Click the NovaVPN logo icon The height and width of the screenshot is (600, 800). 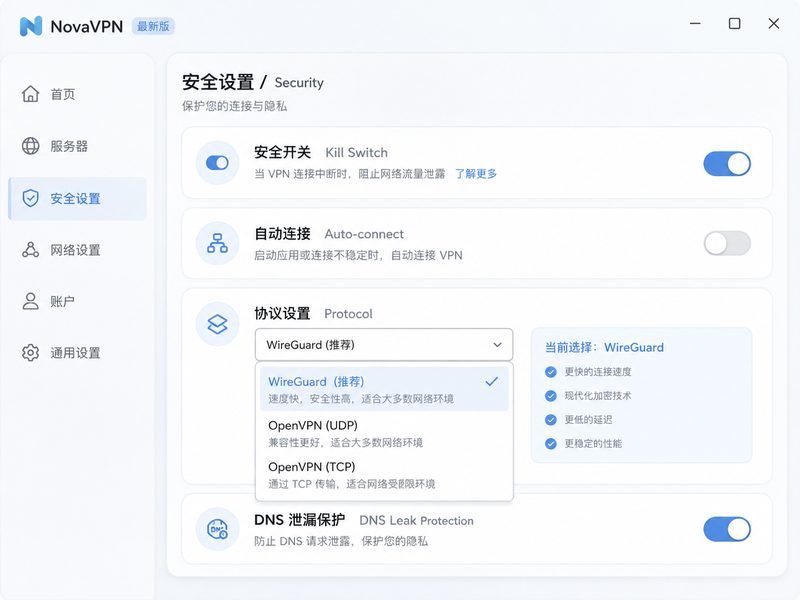pyautogui.click(x=31, y=26)
